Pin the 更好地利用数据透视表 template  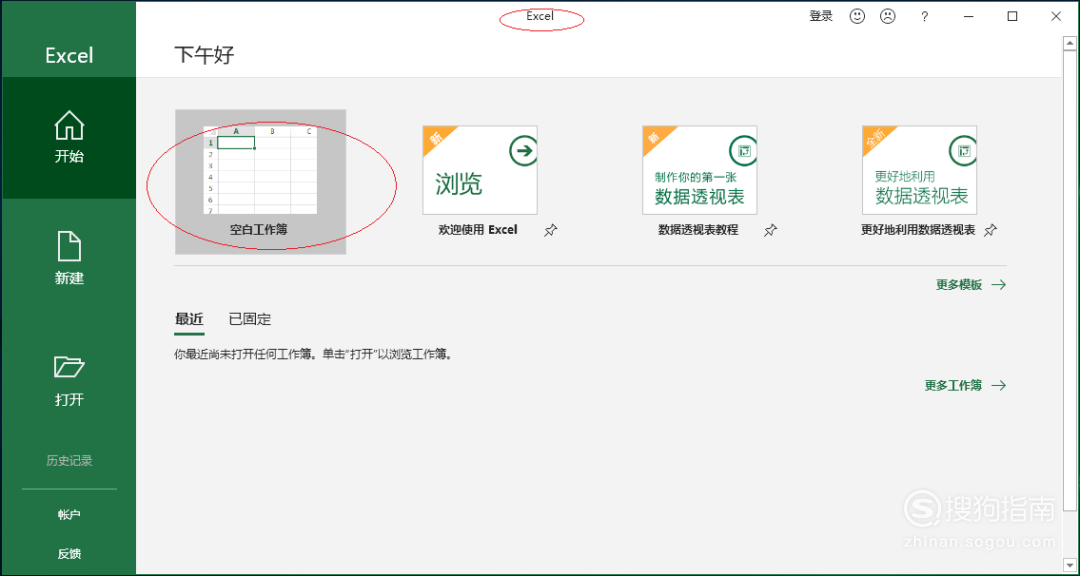[990, 231]
